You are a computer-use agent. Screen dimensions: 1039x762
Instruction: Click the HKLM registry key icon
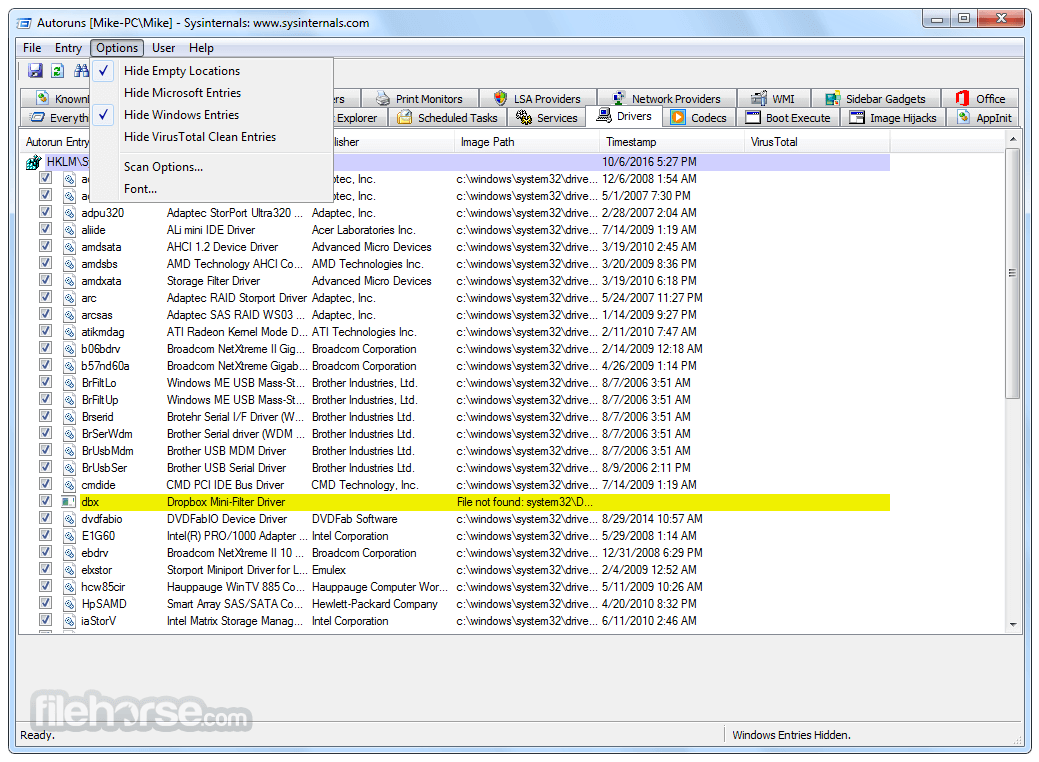tap(33, 162)
